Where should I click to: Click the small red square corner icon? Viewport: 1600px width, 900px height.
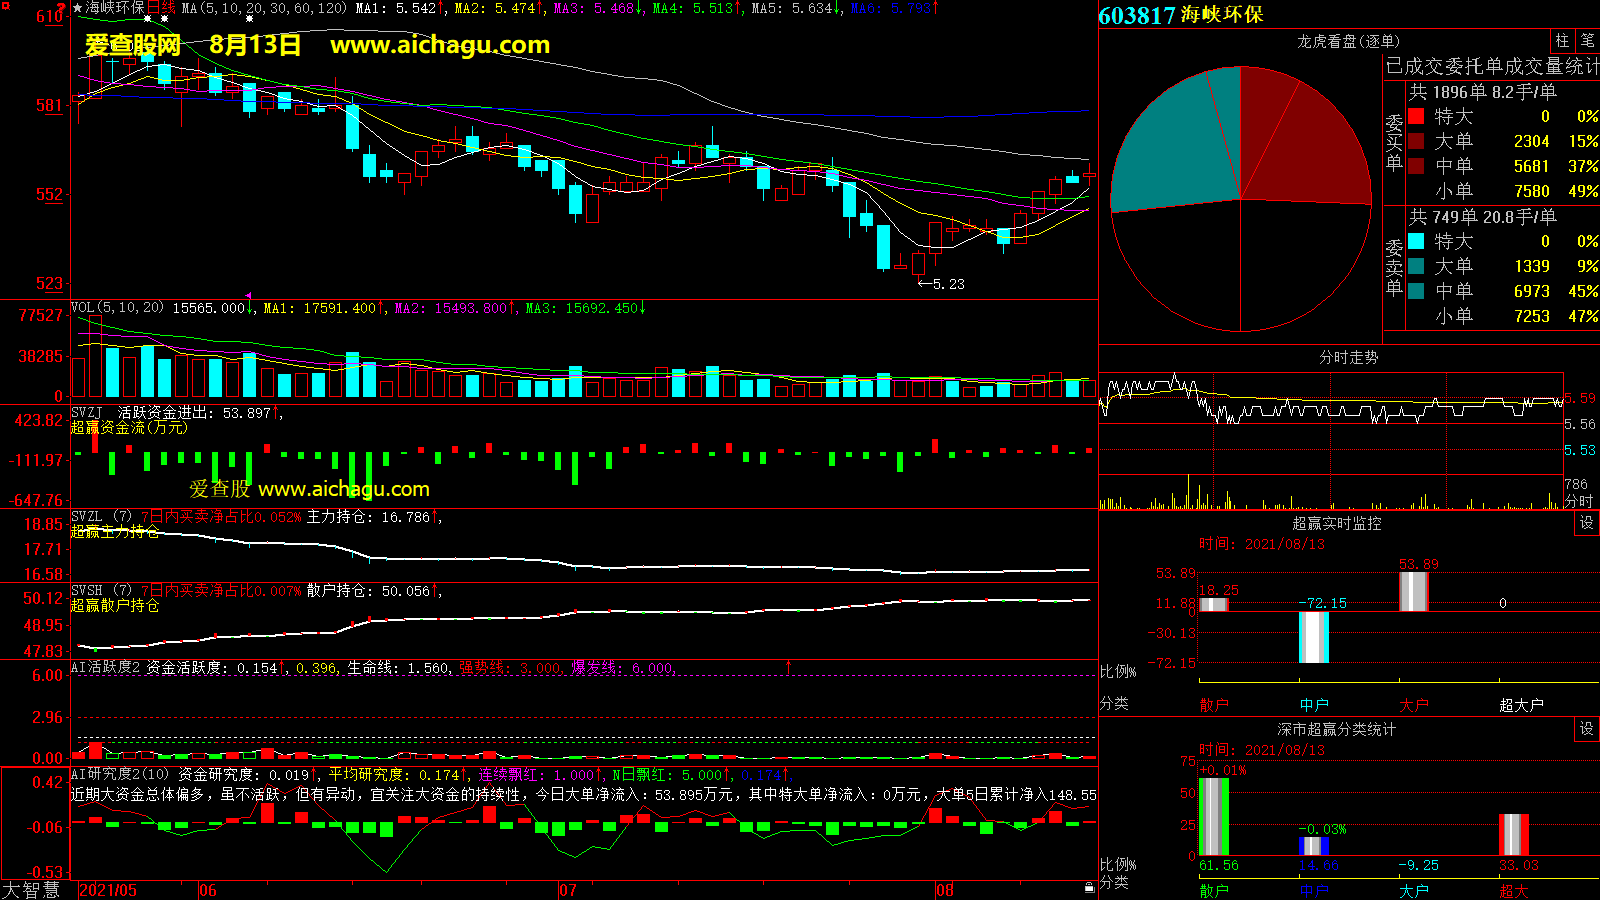point(5,6)
